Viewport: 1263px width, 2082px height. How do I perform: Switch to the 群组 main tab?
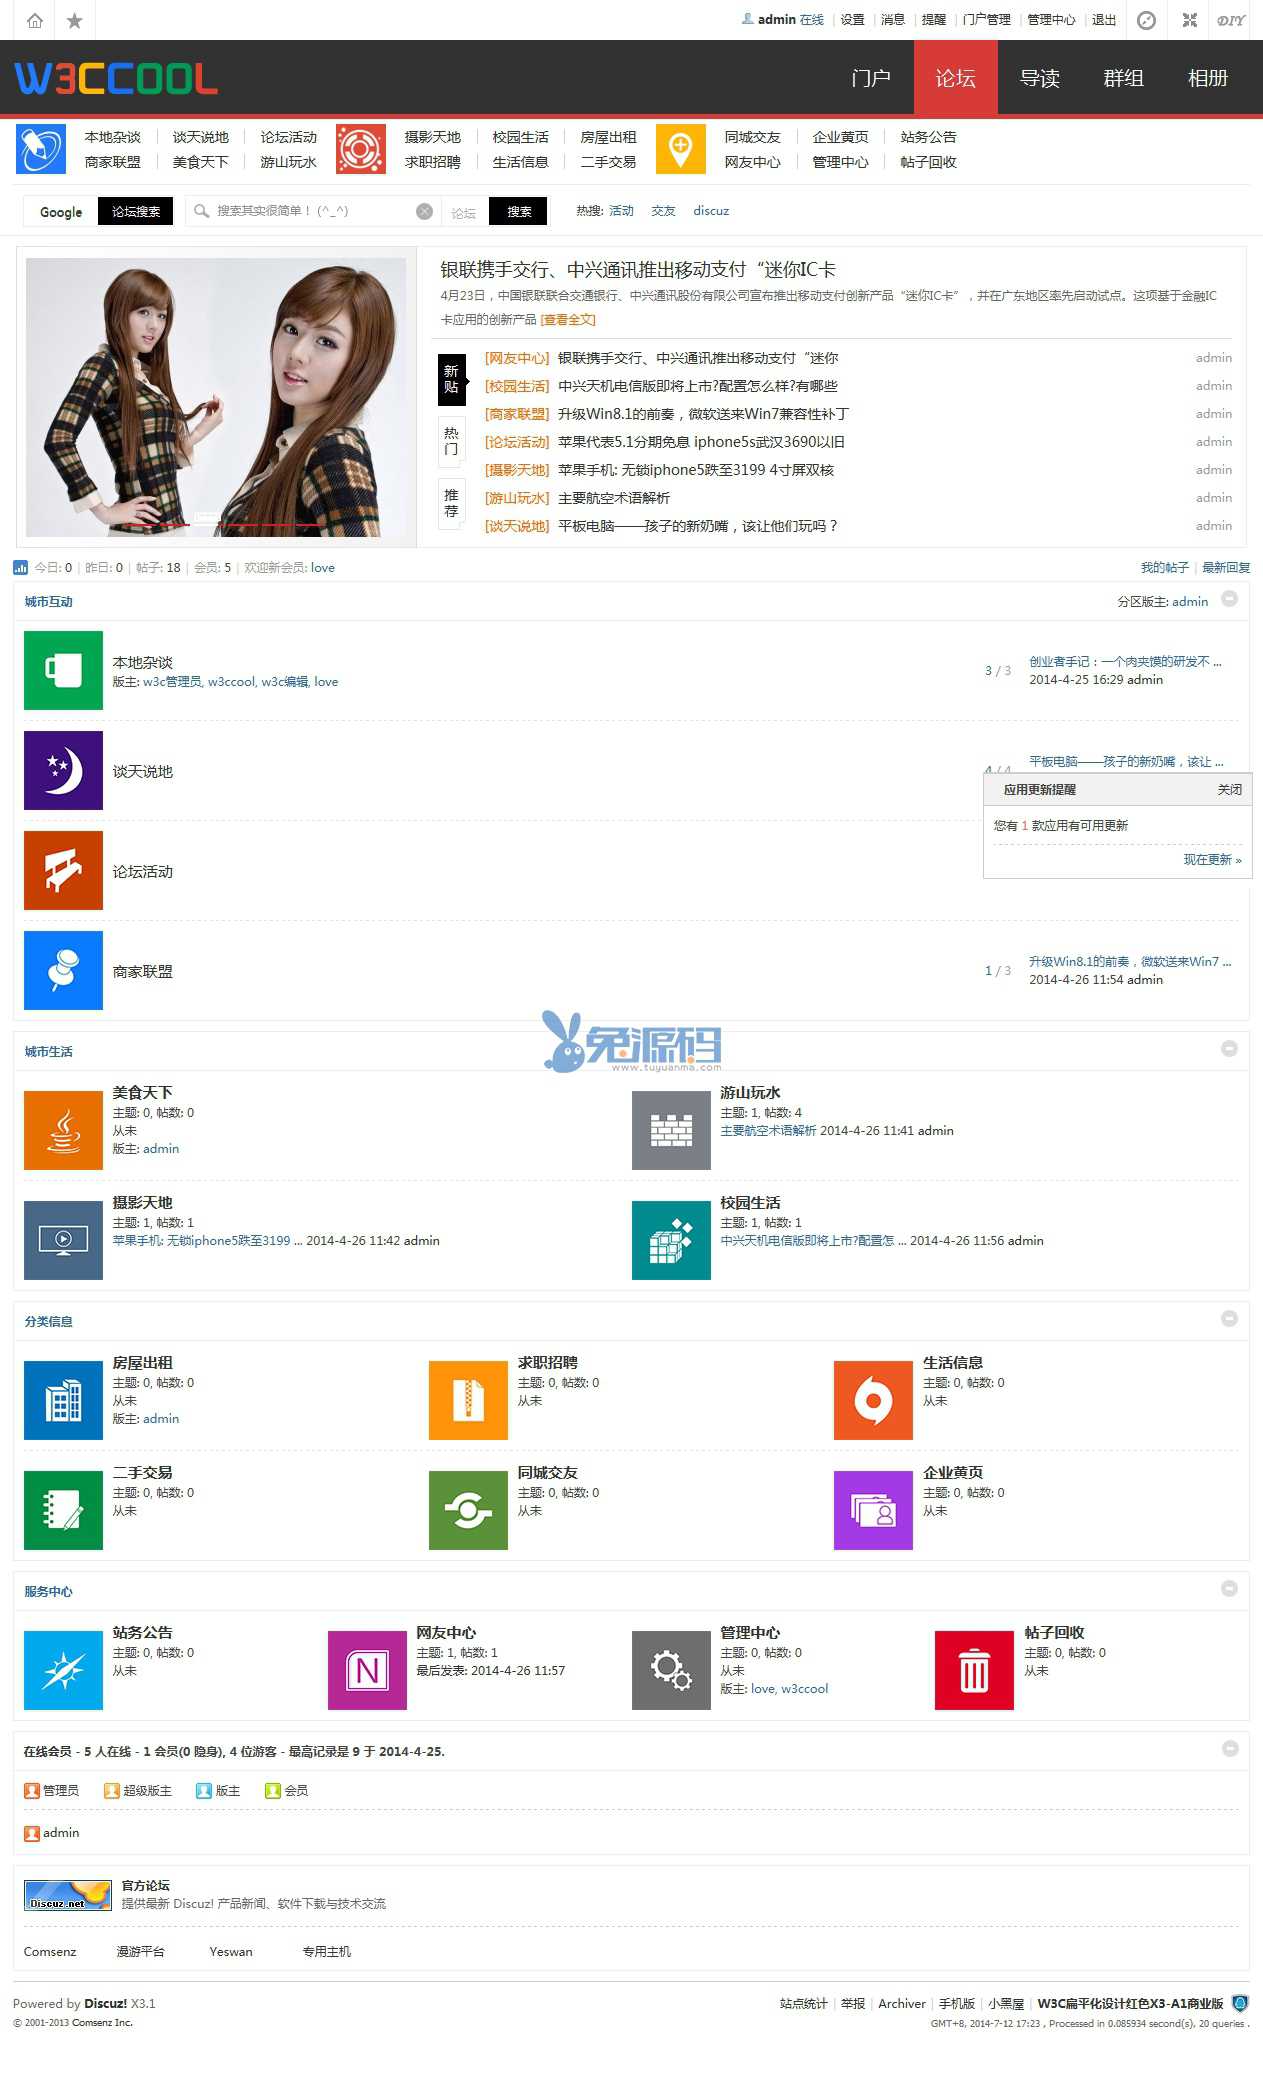(1124, 78)
